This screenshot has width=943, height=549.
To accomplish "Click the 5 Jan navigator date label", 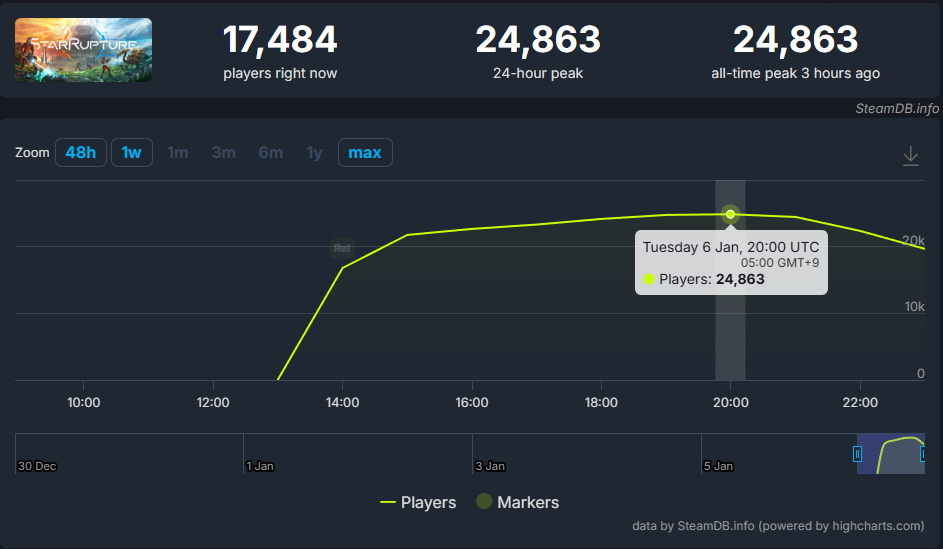I will coord(719,466).
